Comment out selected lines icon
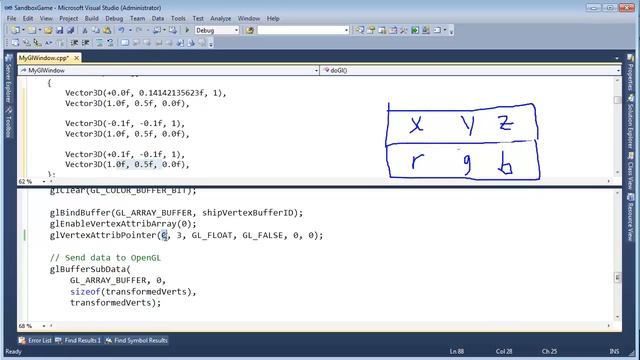Viewport: 640px width, 360px height. (x=100, y=42)
